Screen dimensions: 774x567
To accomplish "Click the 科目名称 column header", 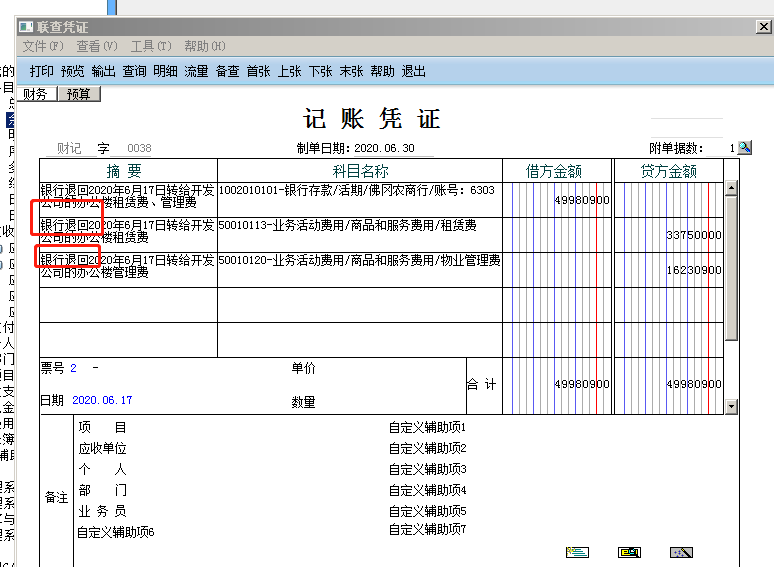I will click(360, 171).
